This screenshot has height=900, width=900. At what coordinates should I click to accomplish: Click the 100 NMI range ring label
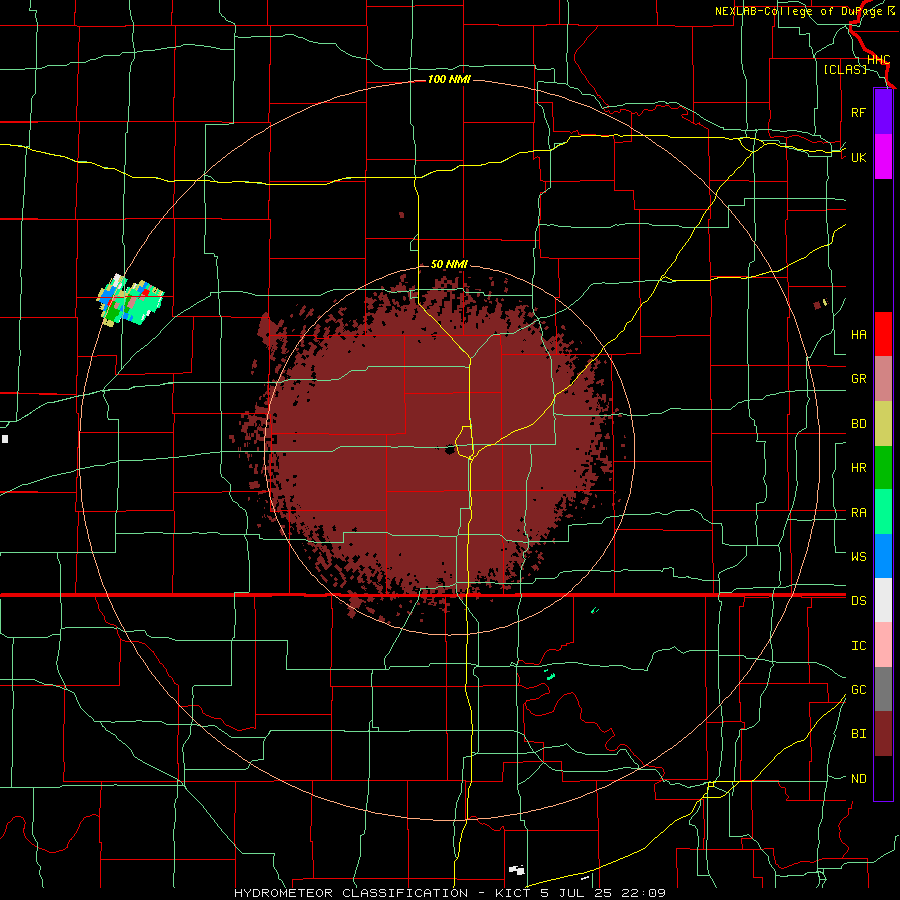coord(449,79)
